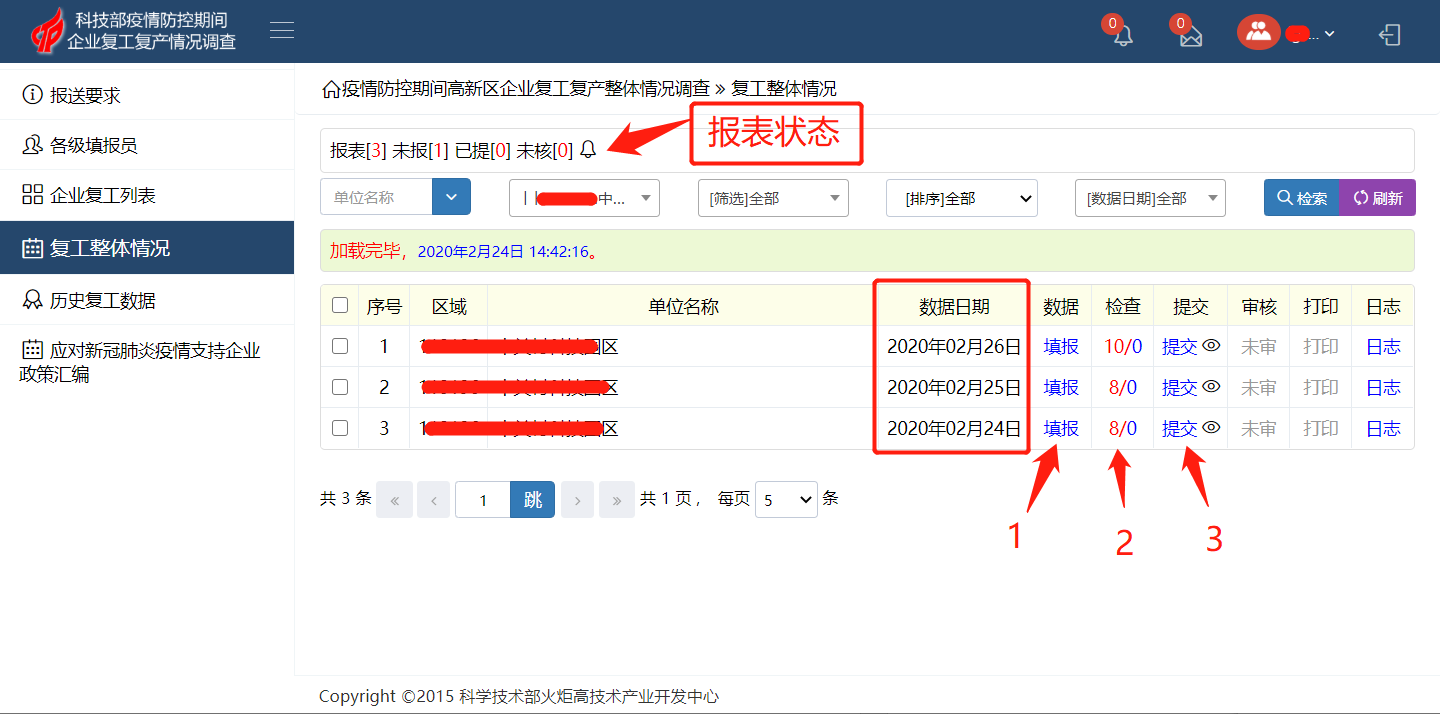
Task: Open the envelope messages icon
Action: (x=1190, y=36)
